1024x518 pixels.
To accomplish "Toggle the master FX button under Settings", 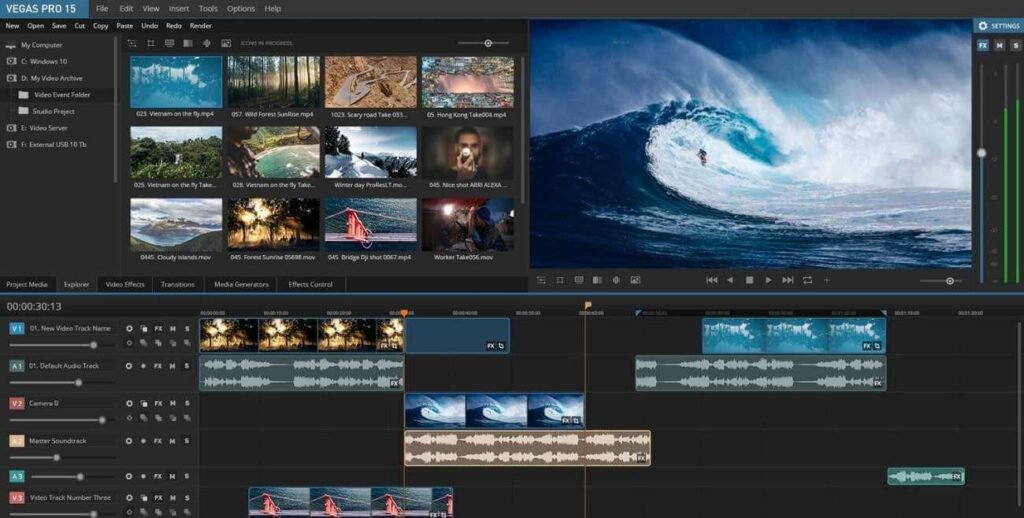I will [982, 46].
